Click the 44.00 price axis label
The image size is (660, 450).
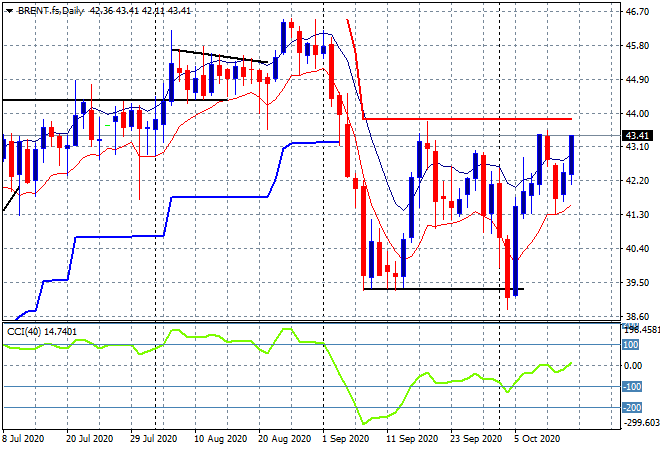[x=637, y=113]
